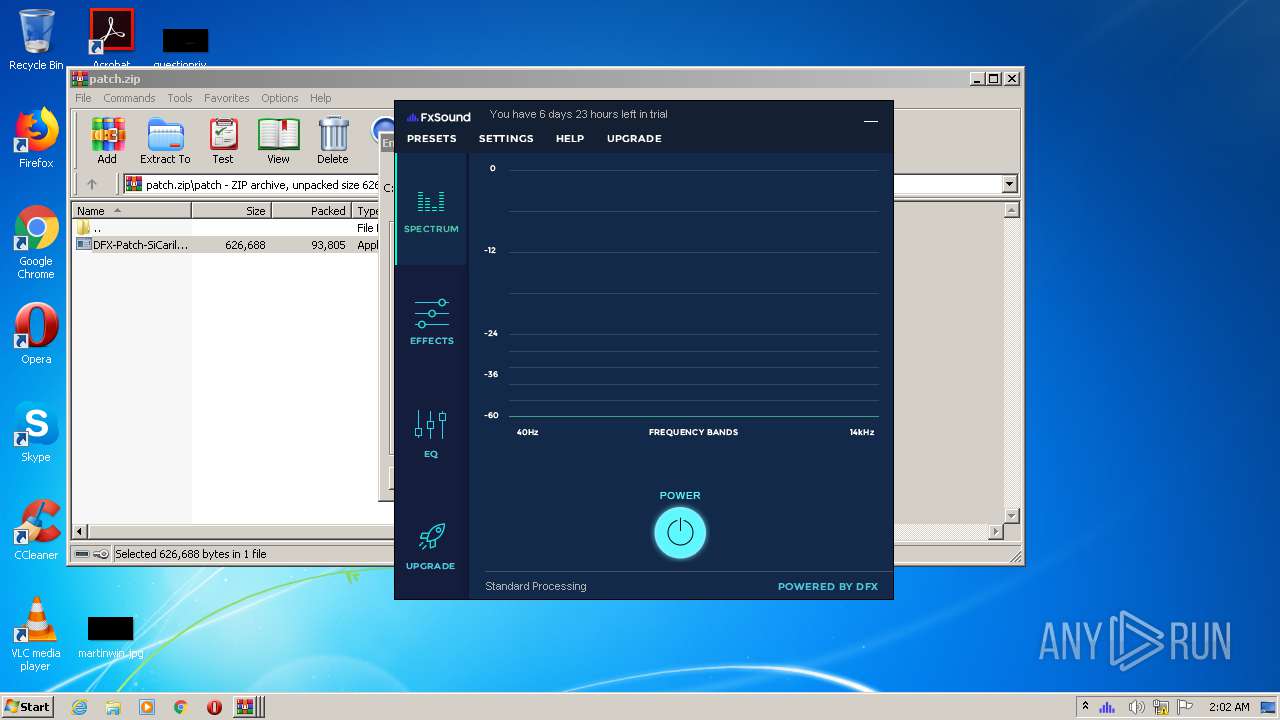Open the WinRAR Help menu

(x=320, y=98)
